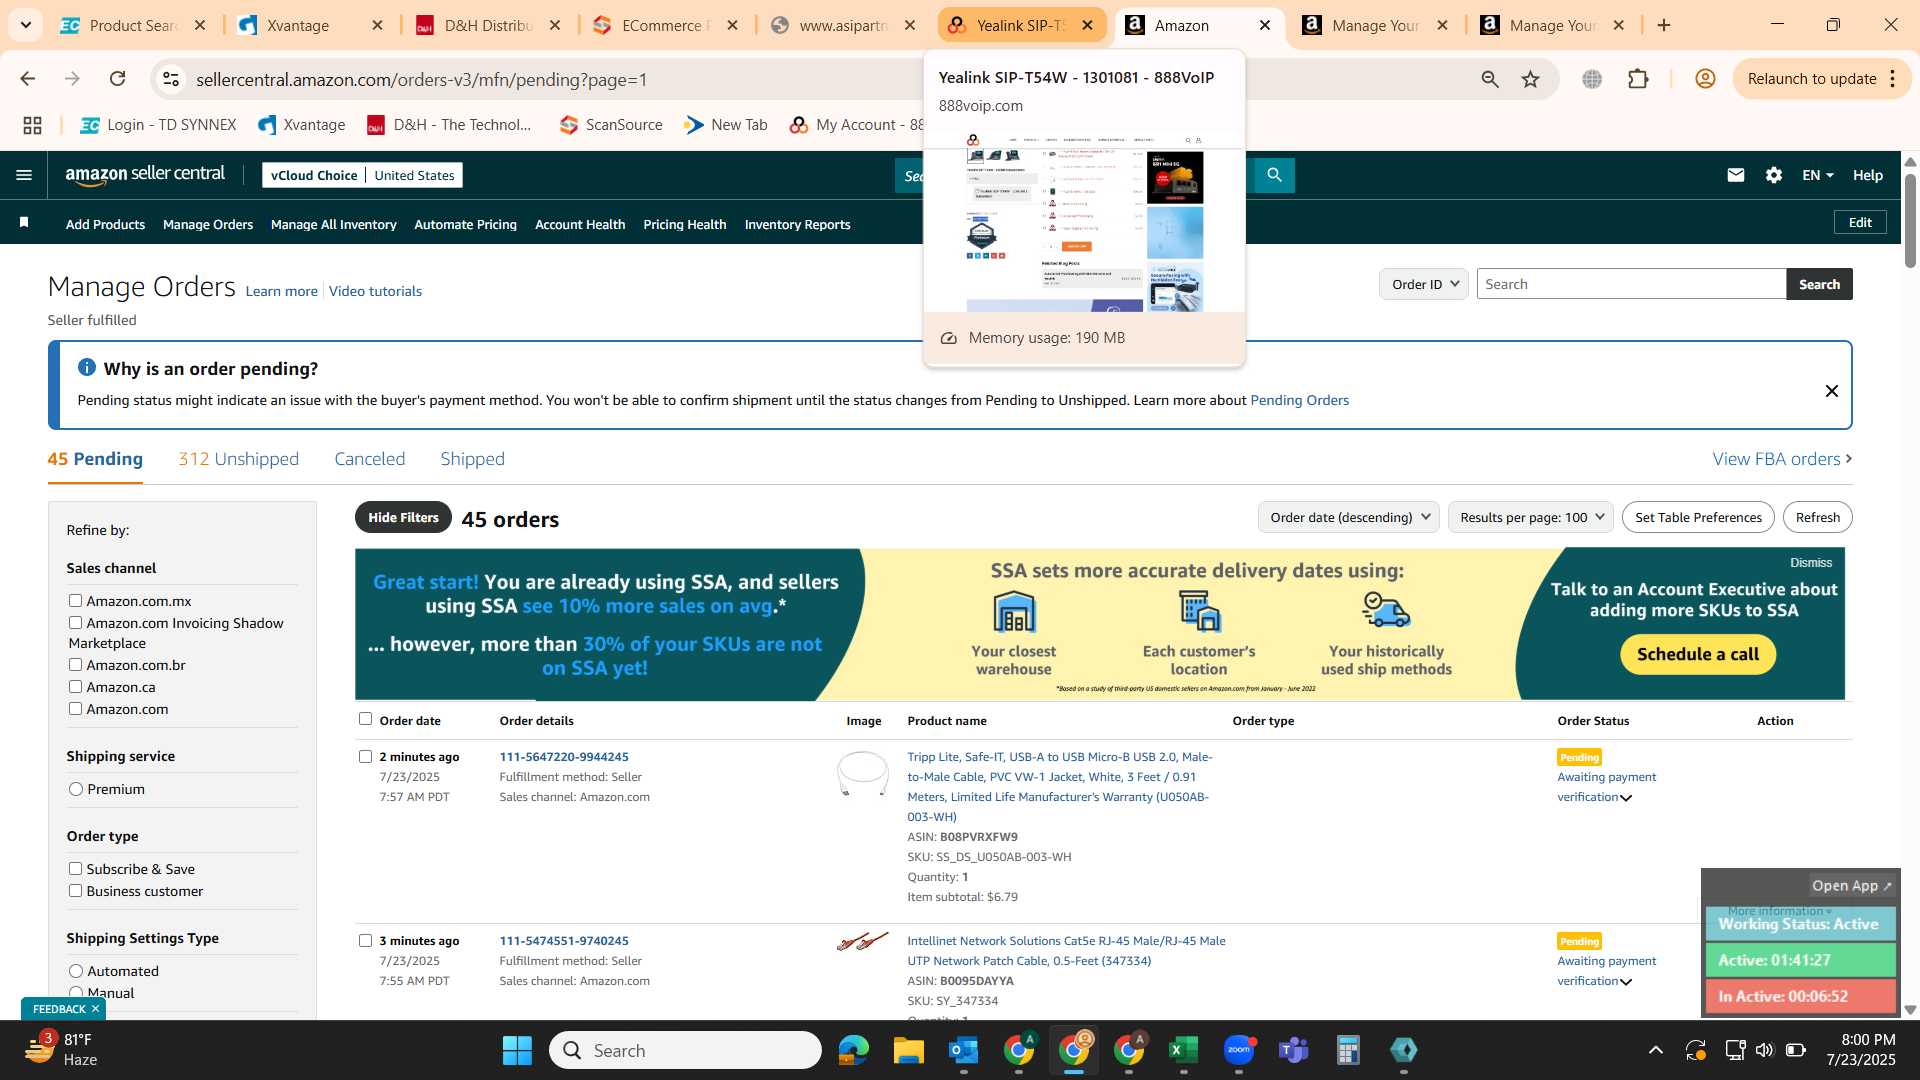Open the Calculator from the taskbar

coord(1348,1050)
